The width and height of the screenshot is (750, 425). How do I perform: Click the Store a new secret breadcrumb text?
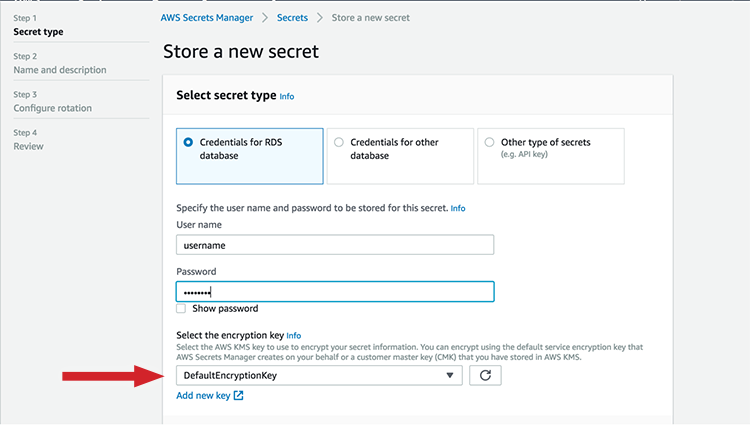tap(371, 18)
